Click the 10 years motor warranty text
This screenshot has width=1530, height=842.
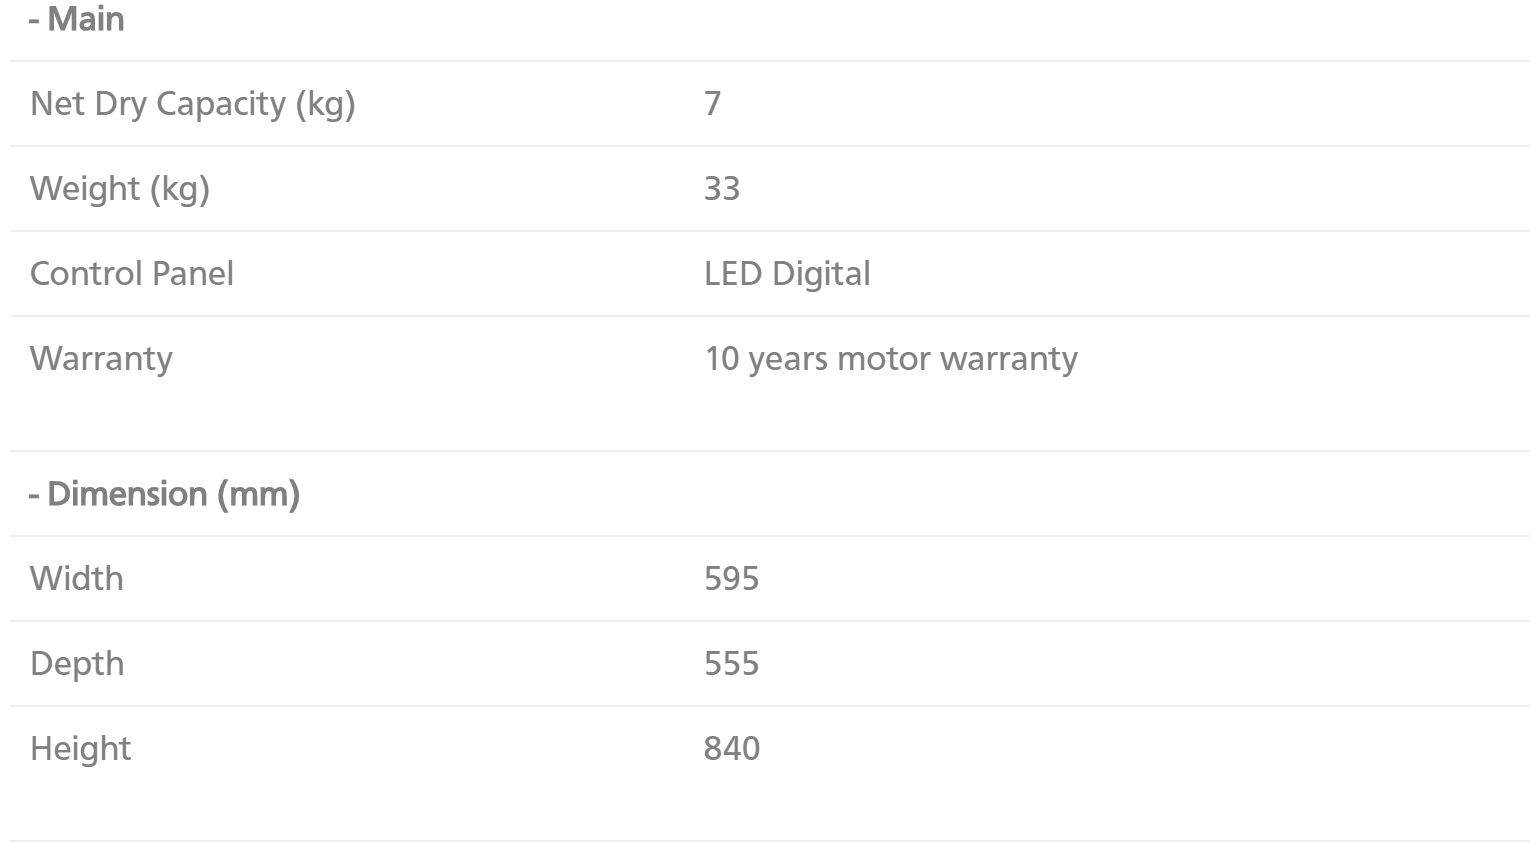pos(891,359)
